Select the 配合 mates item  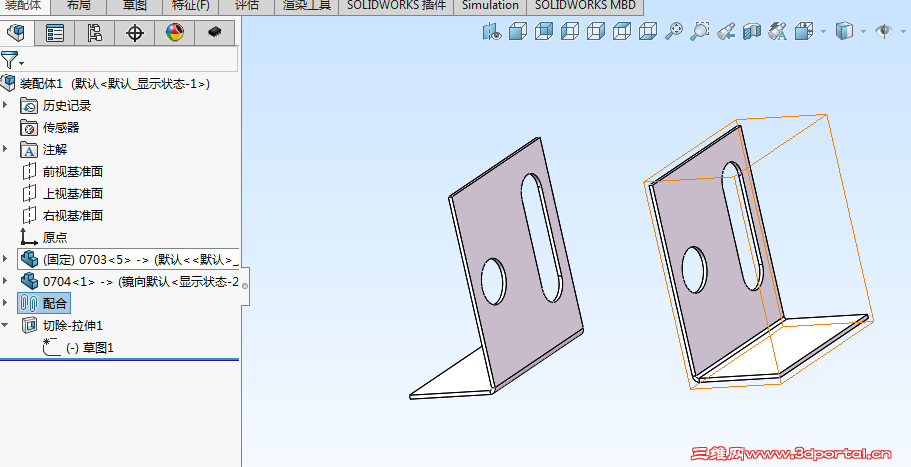pos(44,303)
